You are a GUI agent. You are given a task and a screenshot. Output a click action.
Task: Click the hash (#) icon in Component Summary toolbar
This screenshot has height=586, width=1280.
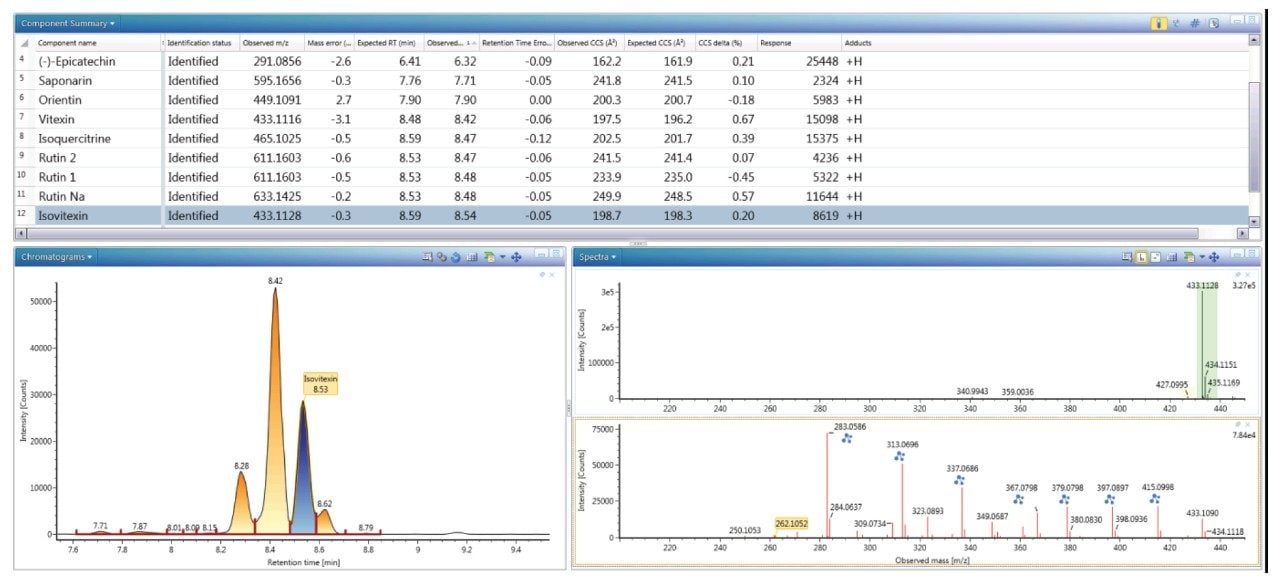click(1195, 23)
